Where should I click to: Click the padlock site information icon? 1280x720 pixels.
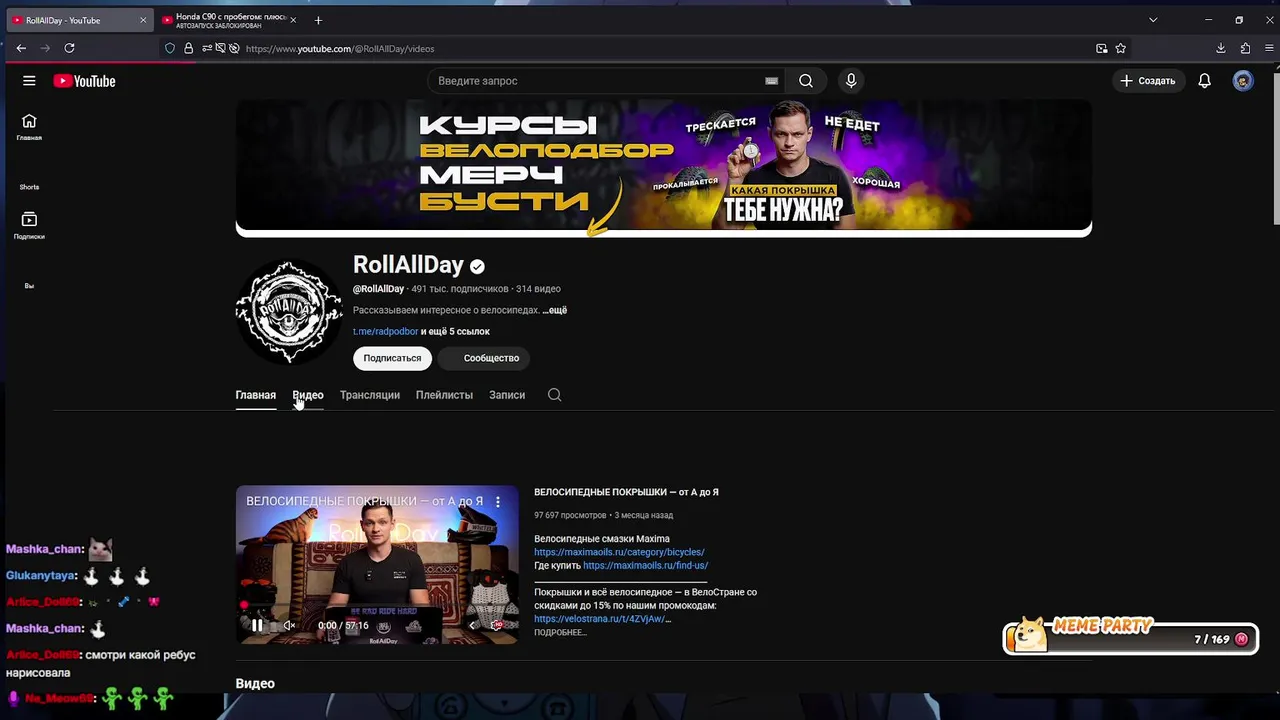click(188, 48)
